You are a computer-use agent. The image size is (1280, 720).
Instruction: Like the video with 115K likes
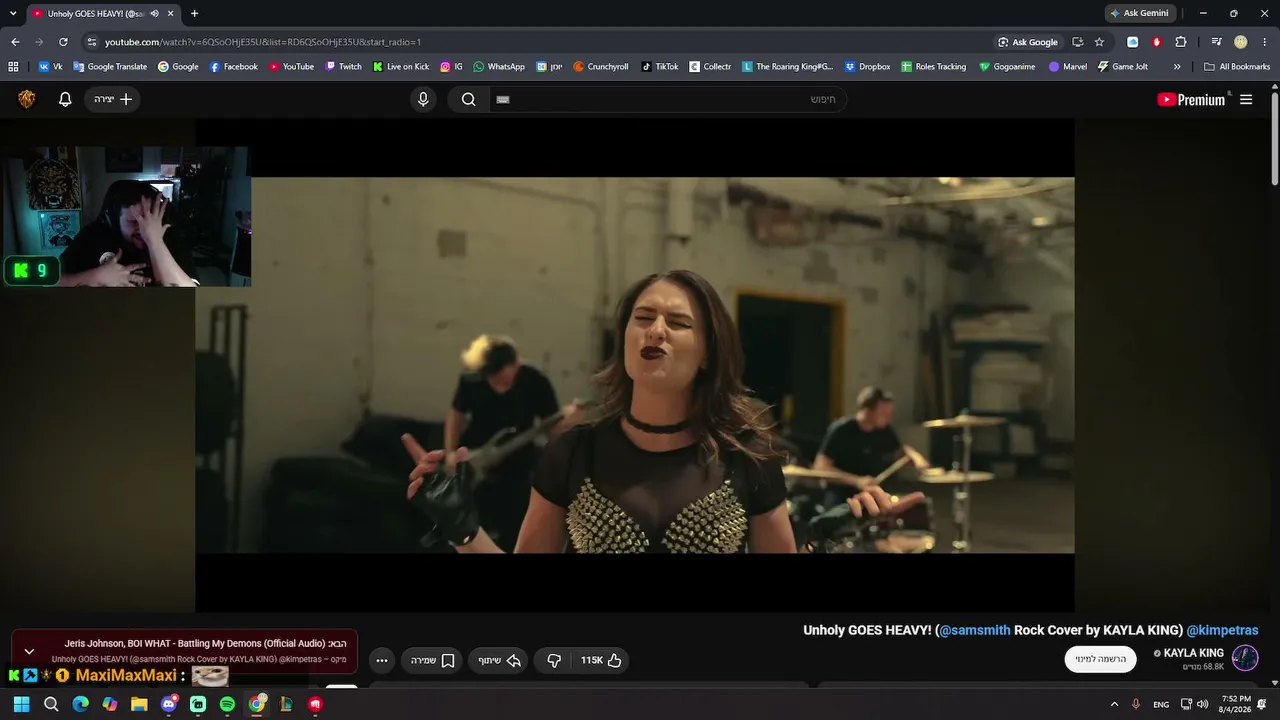tap(602, 660)
